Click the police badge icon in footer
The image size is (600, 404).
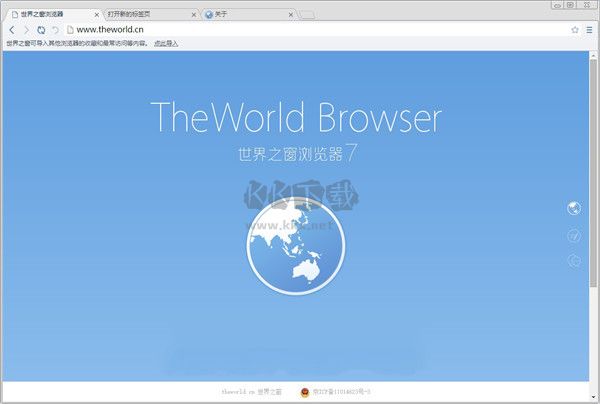tap(305, 392)
